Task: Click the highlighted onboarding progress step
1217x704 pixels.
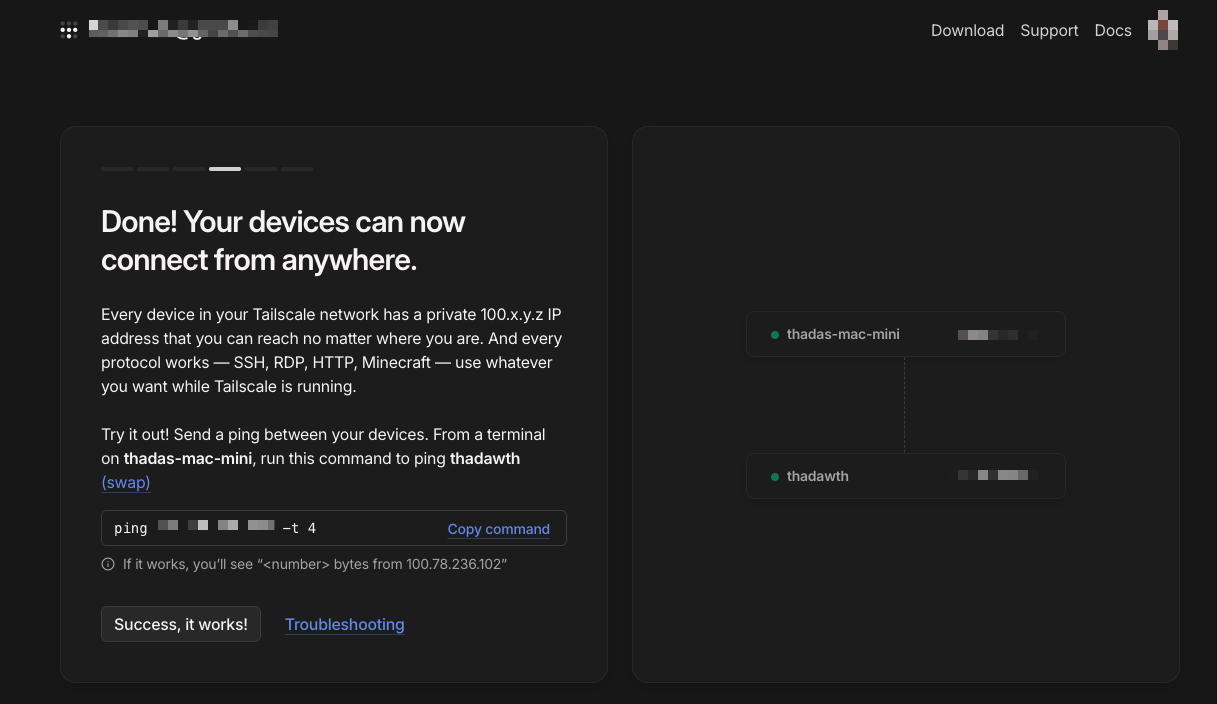Action: [x=225, y=169]
